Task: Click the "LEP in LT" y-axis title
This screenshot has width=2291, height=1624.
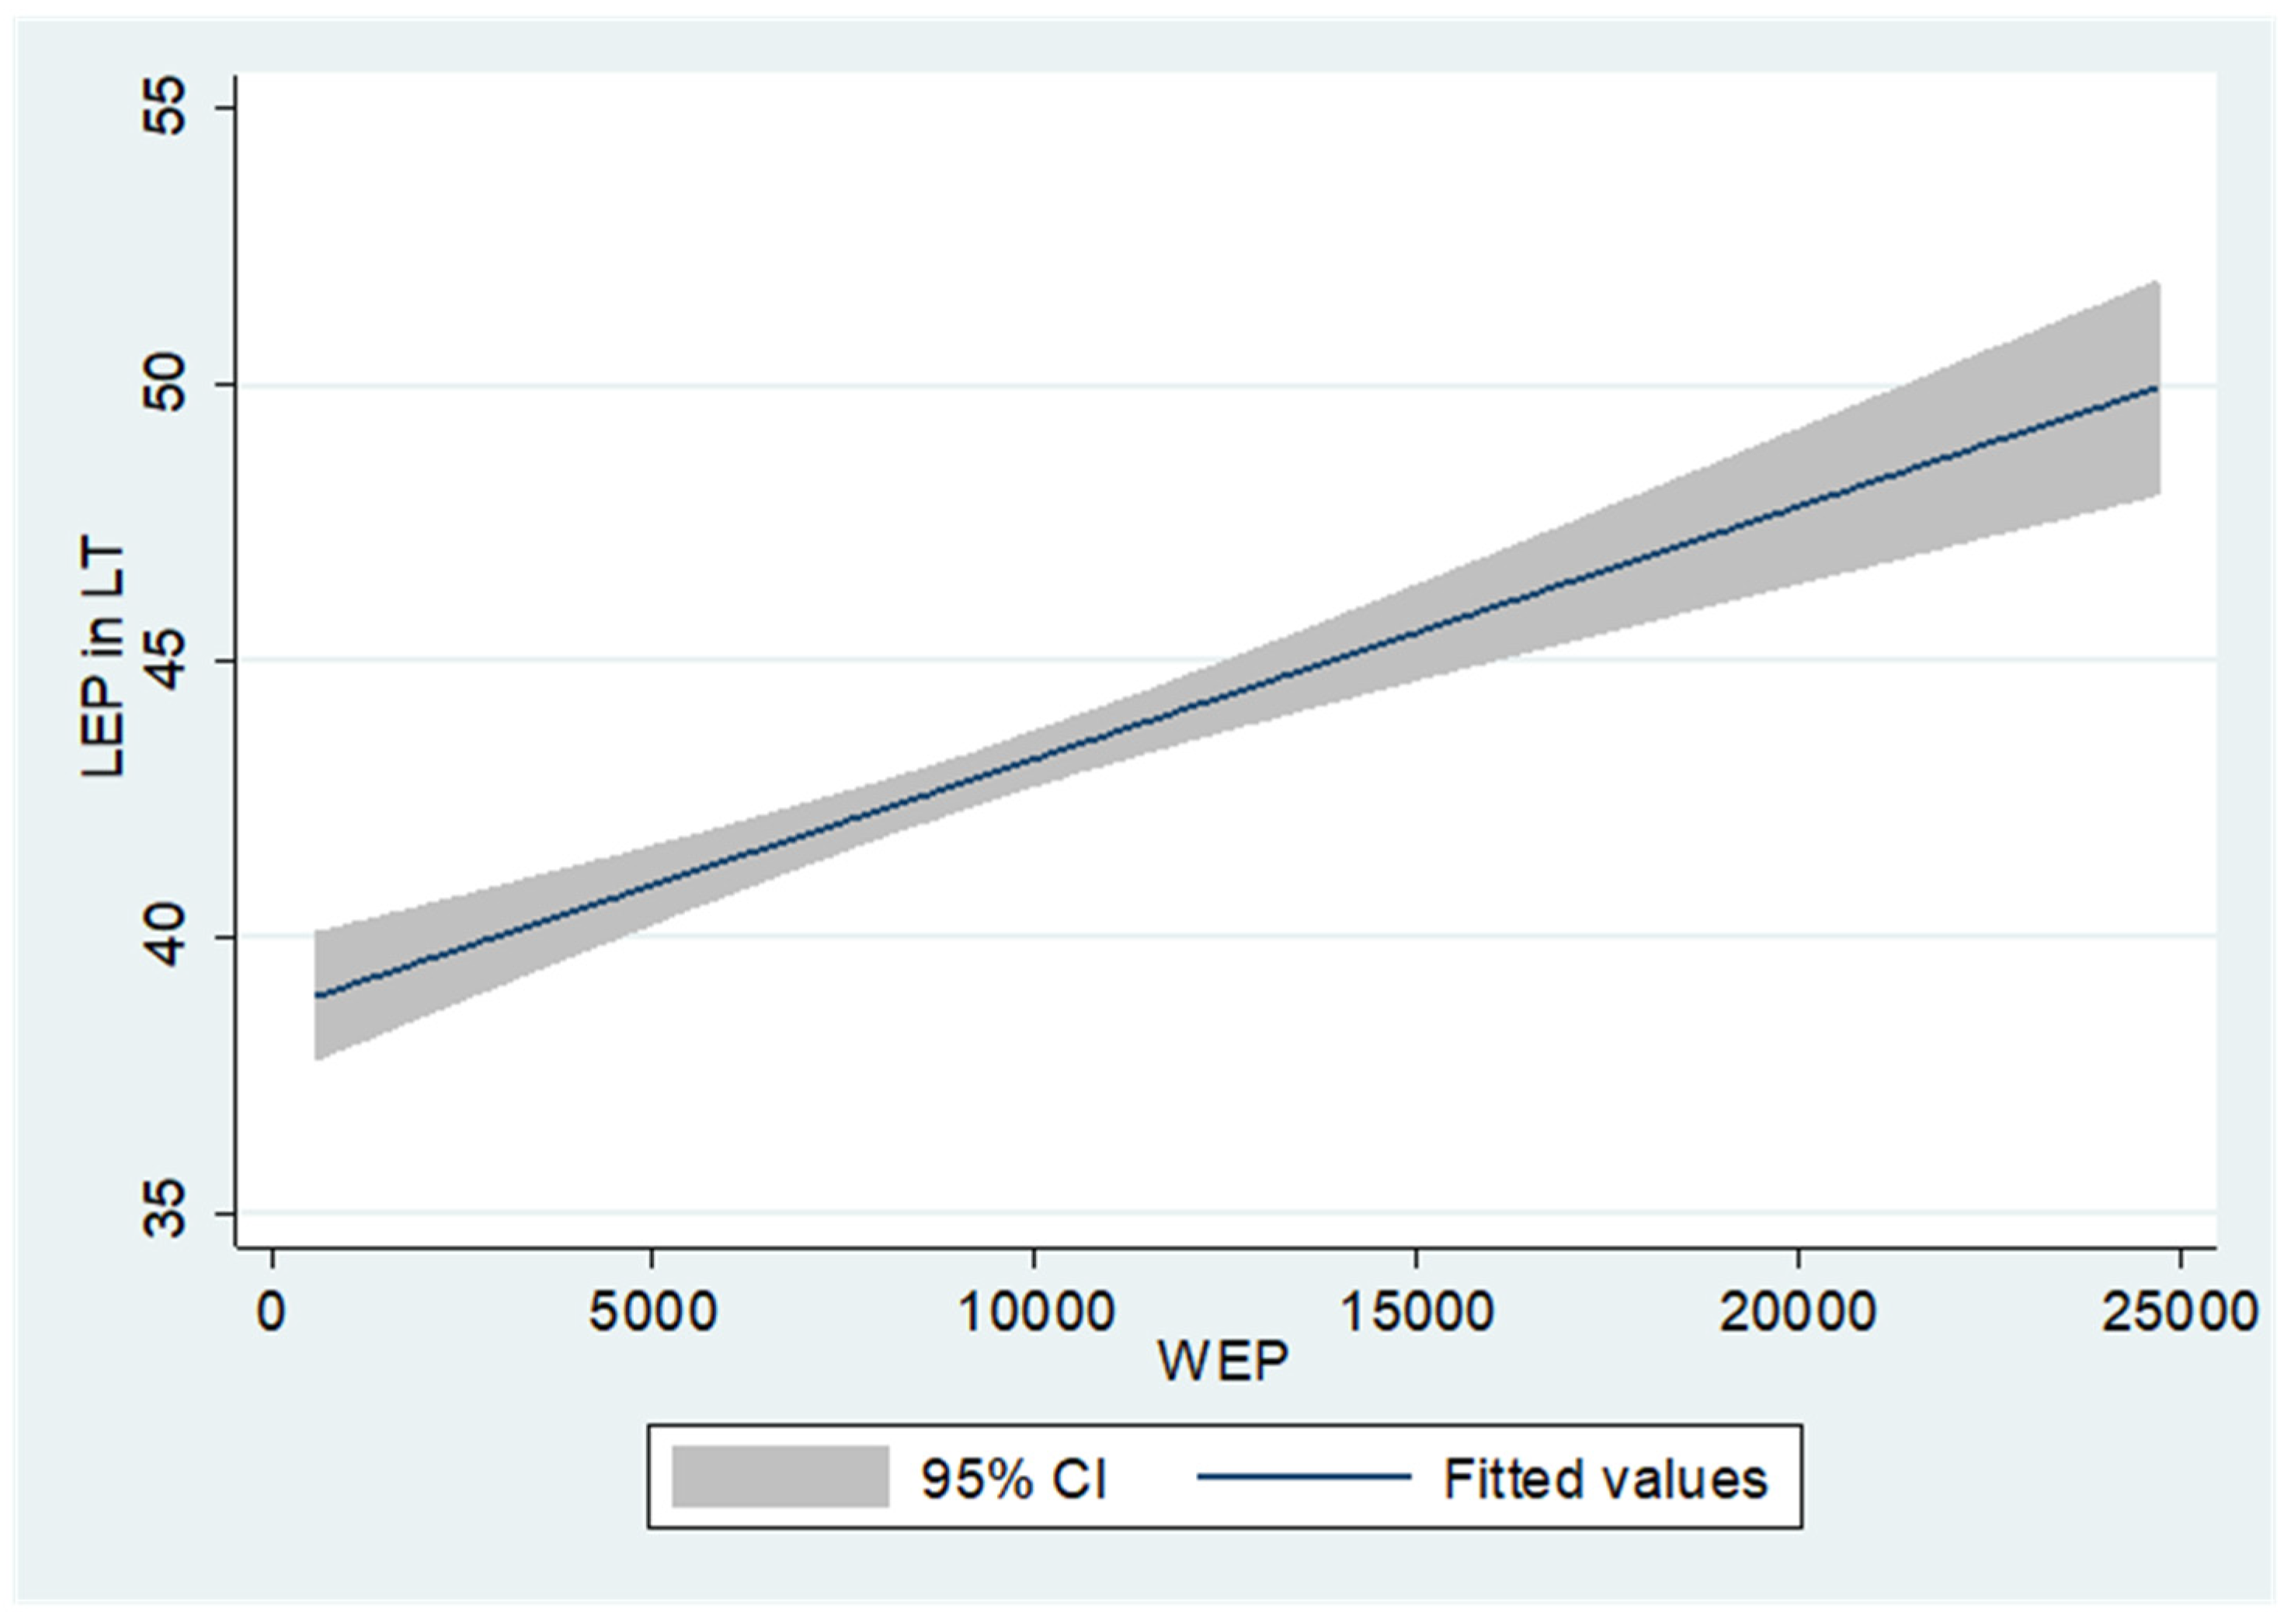Action: coord(104,661)
